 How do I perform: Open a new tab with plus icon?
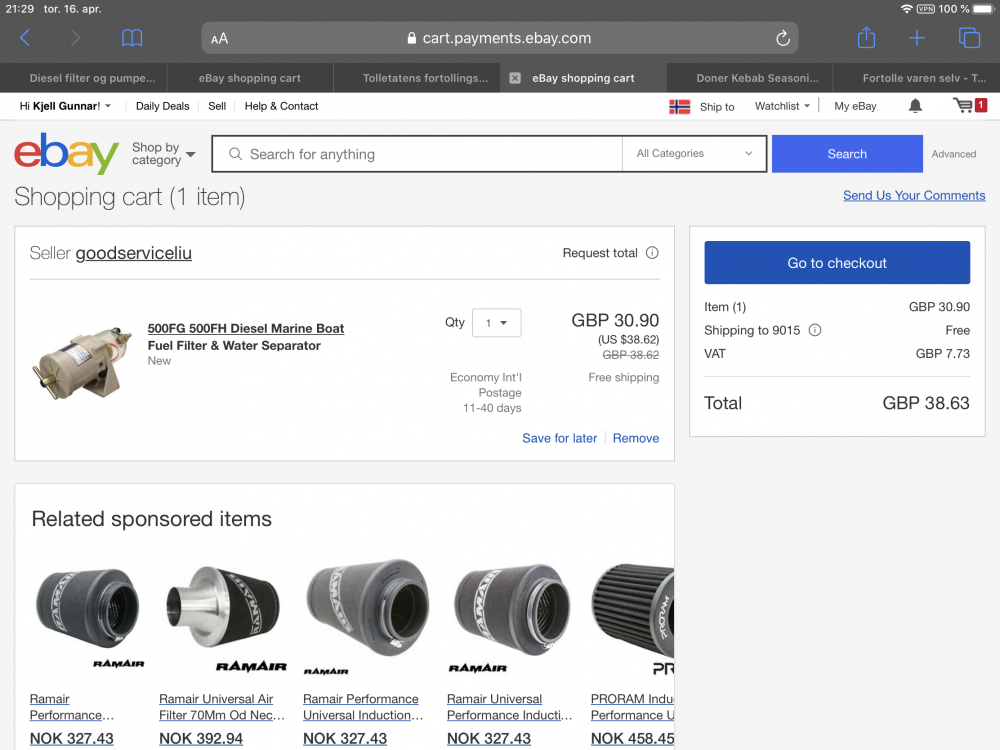tap(916, 38)
